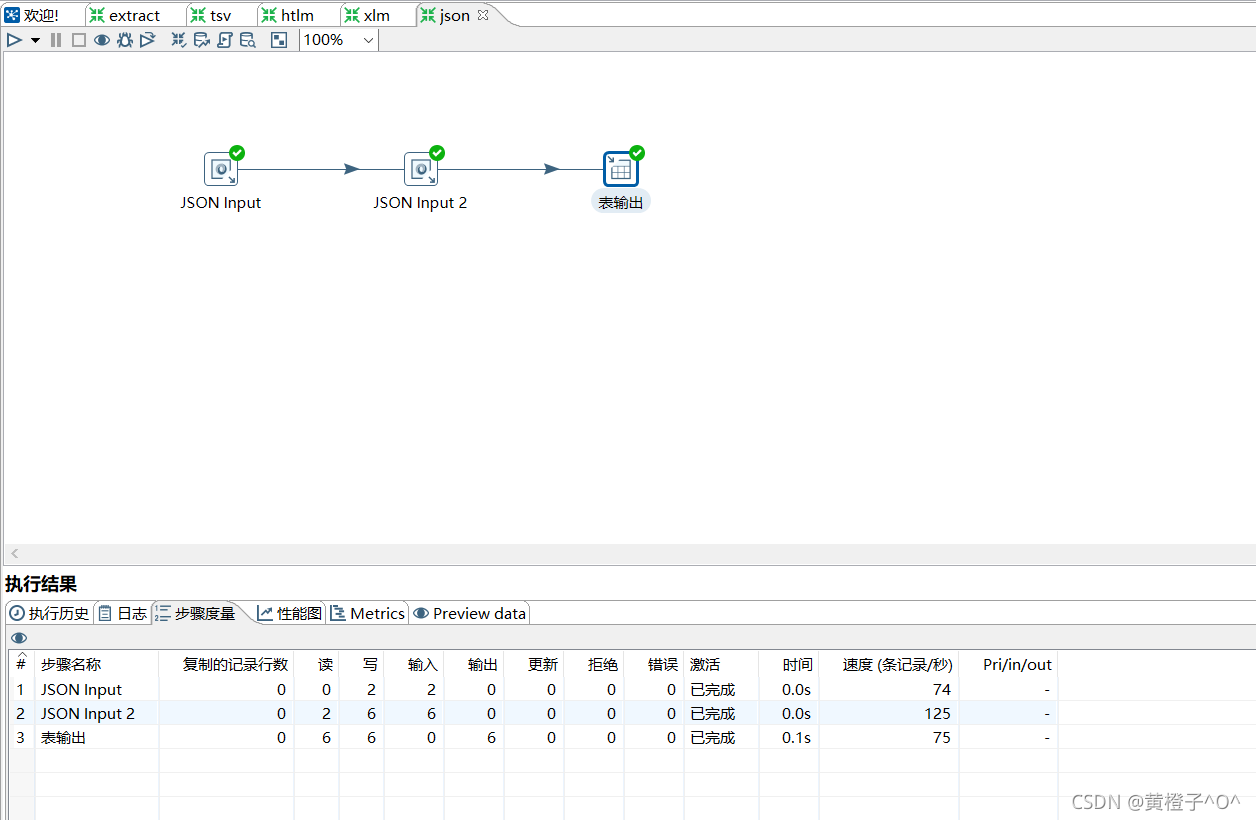Click the hop arrow leading into 表输出
This screenshot has height=820, width=1256.
(551, 169)
